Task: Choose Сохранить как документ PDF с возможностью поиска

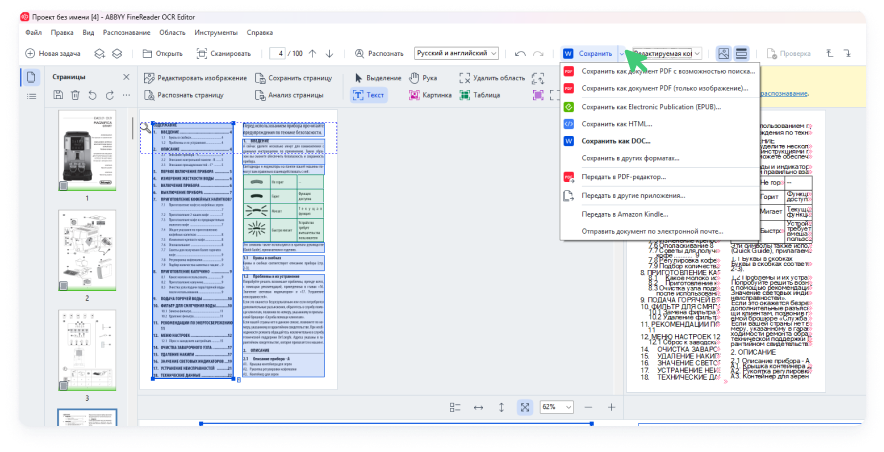Action: (x=660, y=72)
